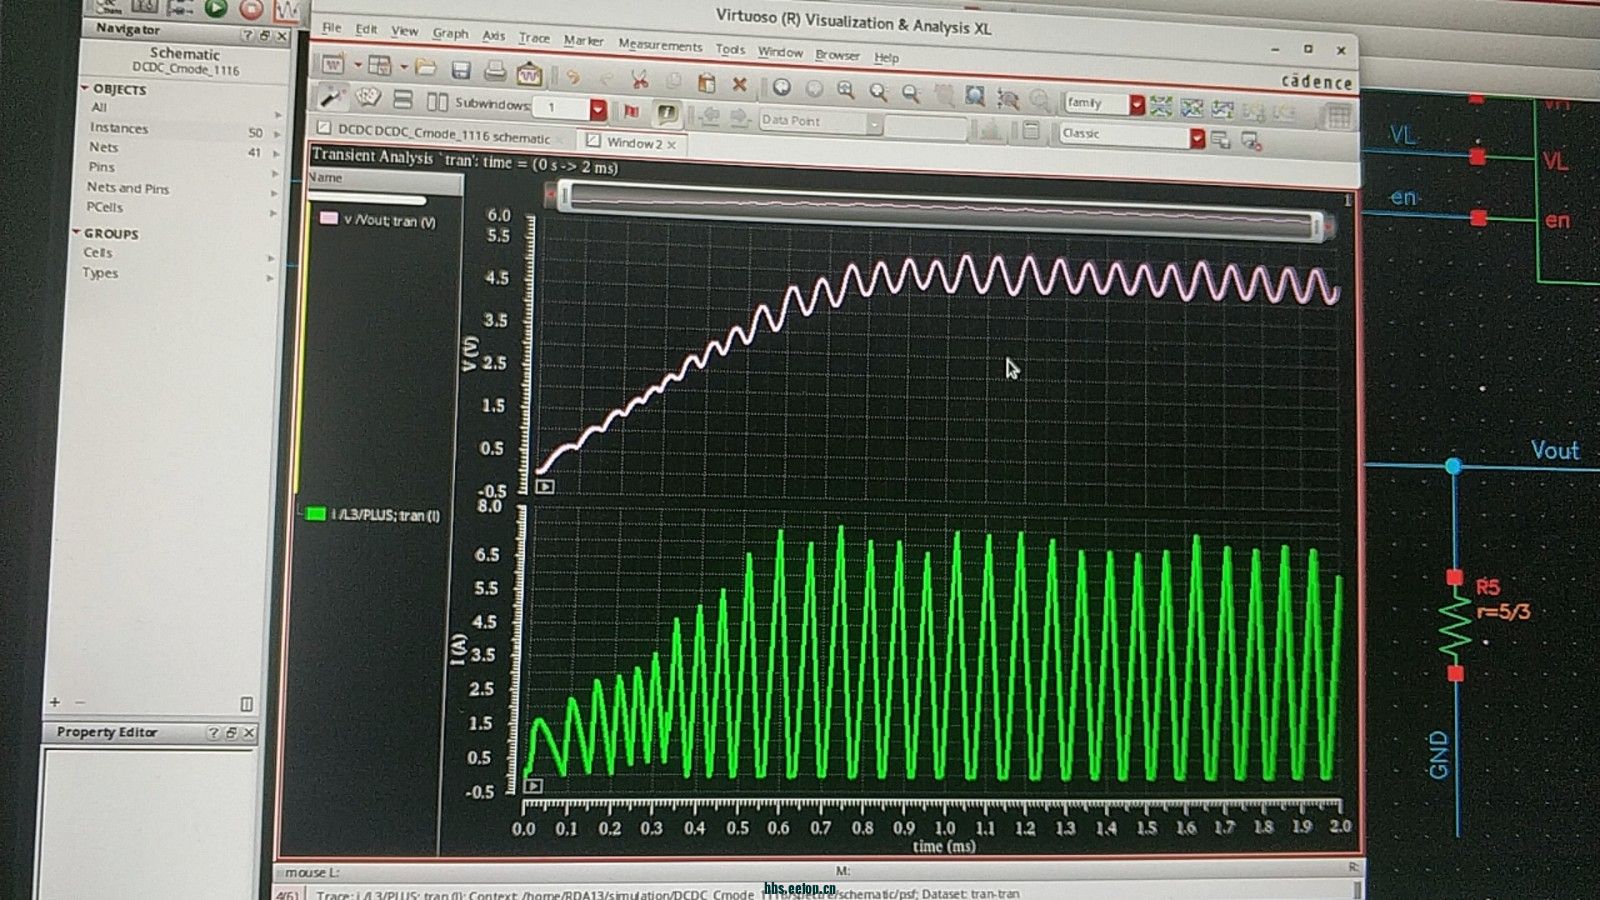Select Pins in the Navigator
The width and height of the screenshot is (1600, 900).
pyautogui.click(x=101, y=166)
